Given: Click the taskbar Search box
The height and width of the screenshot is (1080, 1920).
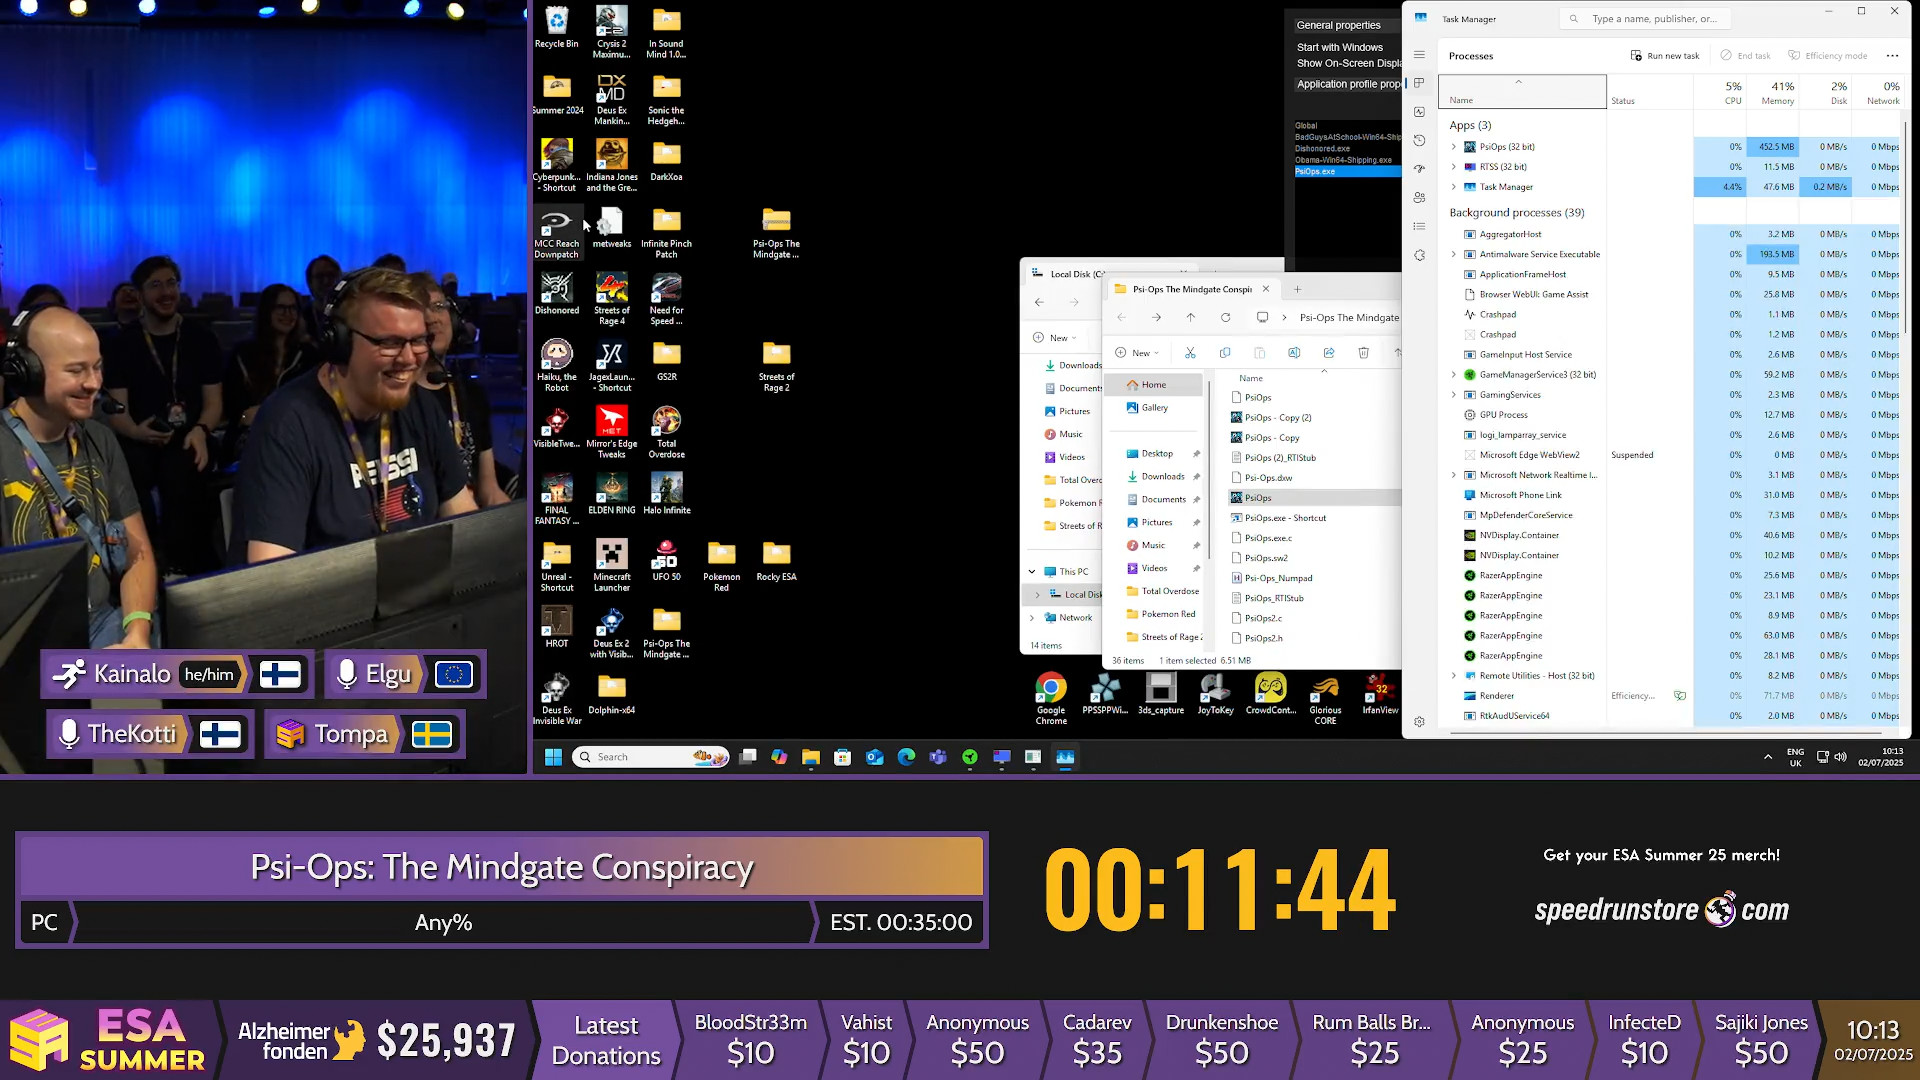Looking at the screenshot, I should coord(651,757).
